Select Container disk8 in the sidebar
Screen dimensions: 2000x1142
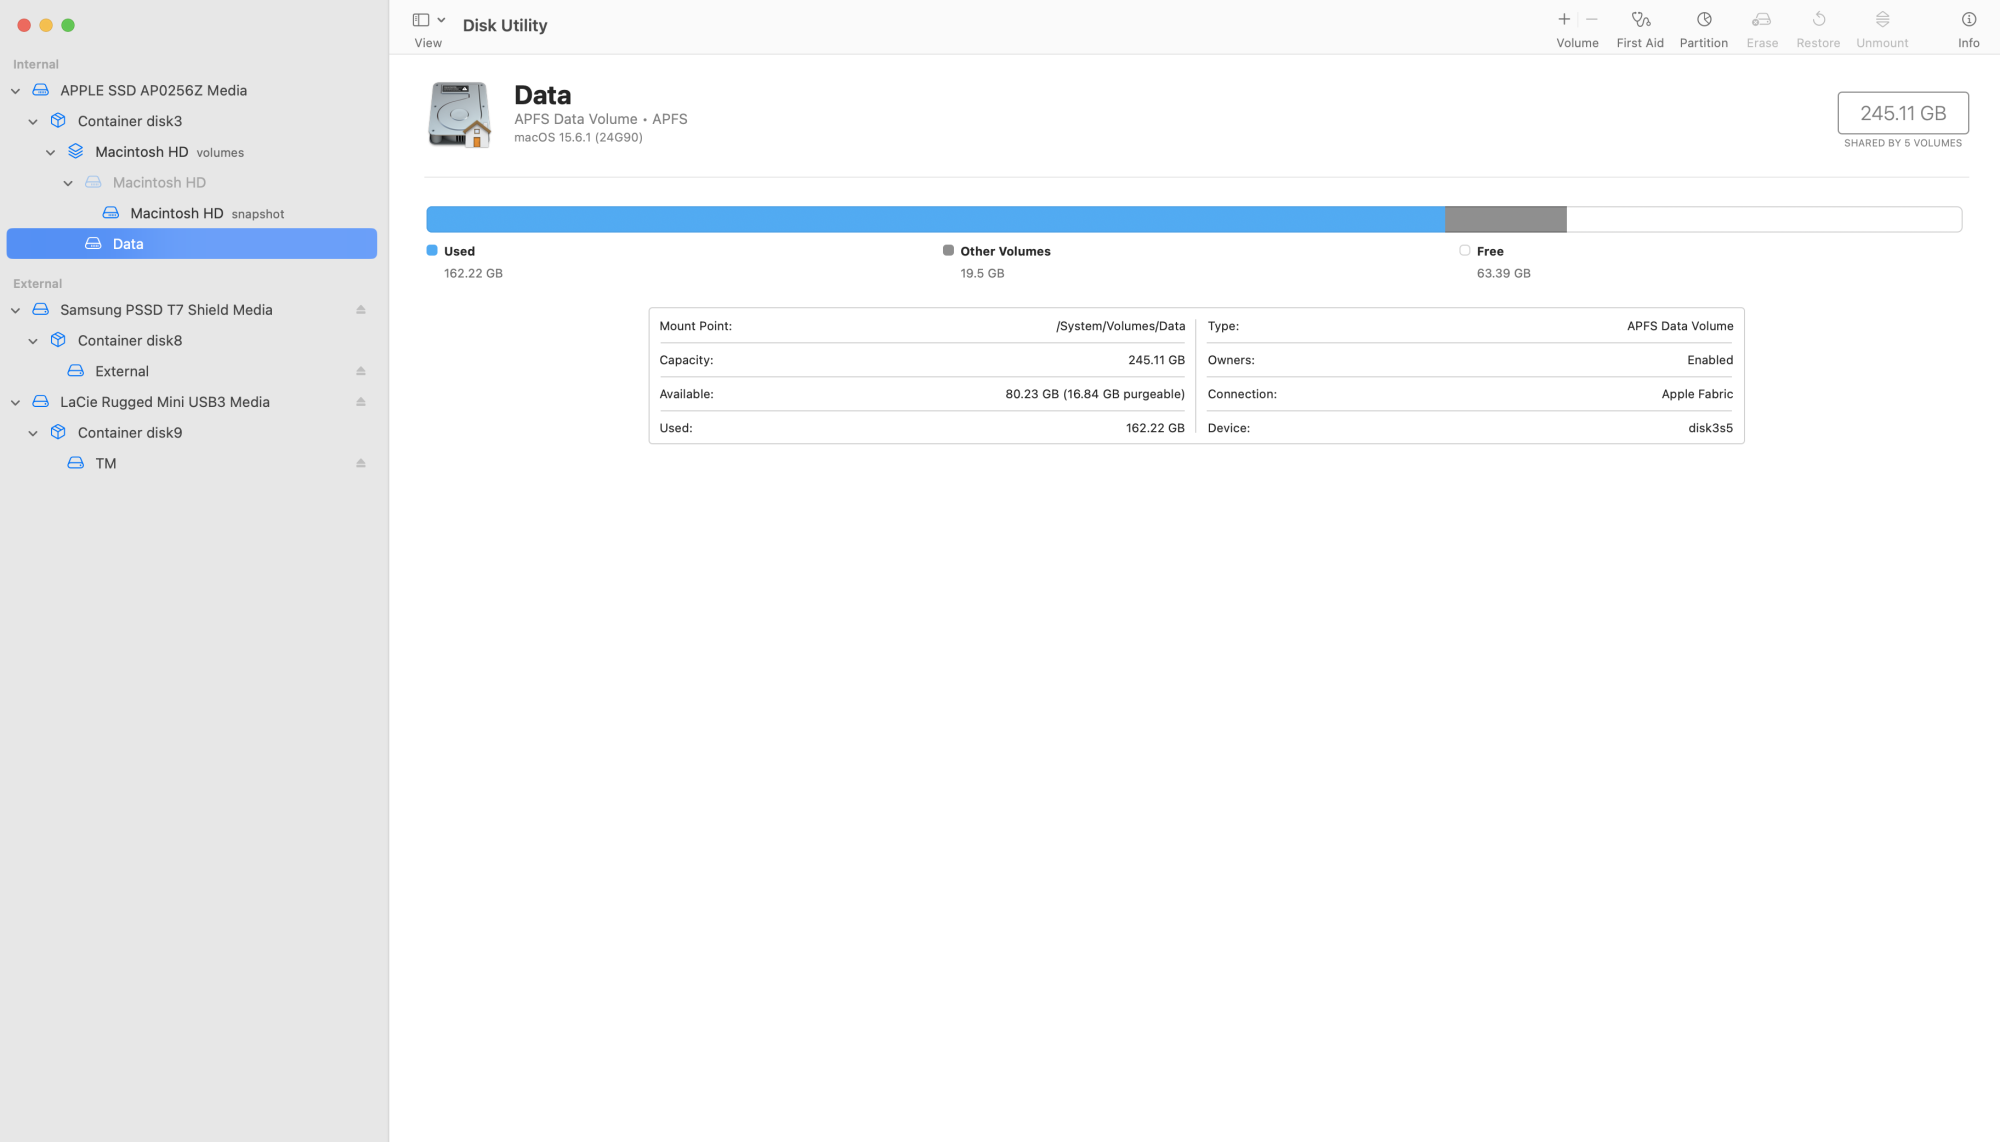(130, 340)
